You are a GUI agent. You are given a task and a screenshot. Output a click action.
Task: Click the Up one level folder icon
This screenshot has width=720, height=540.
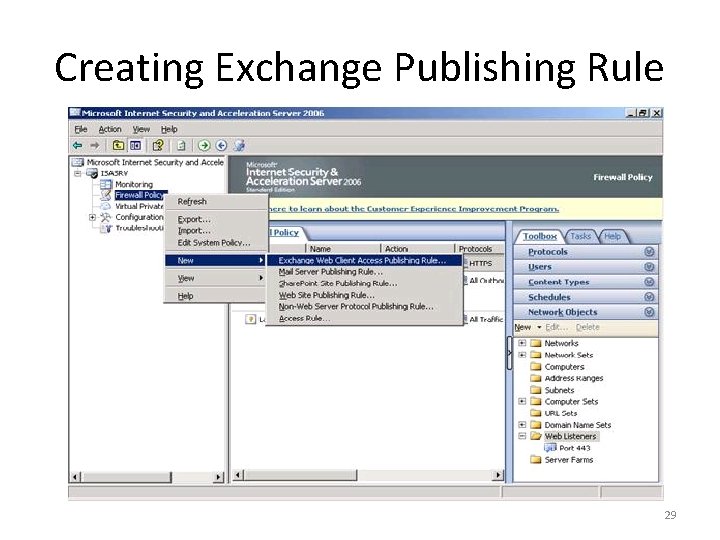tap(118, 146)
